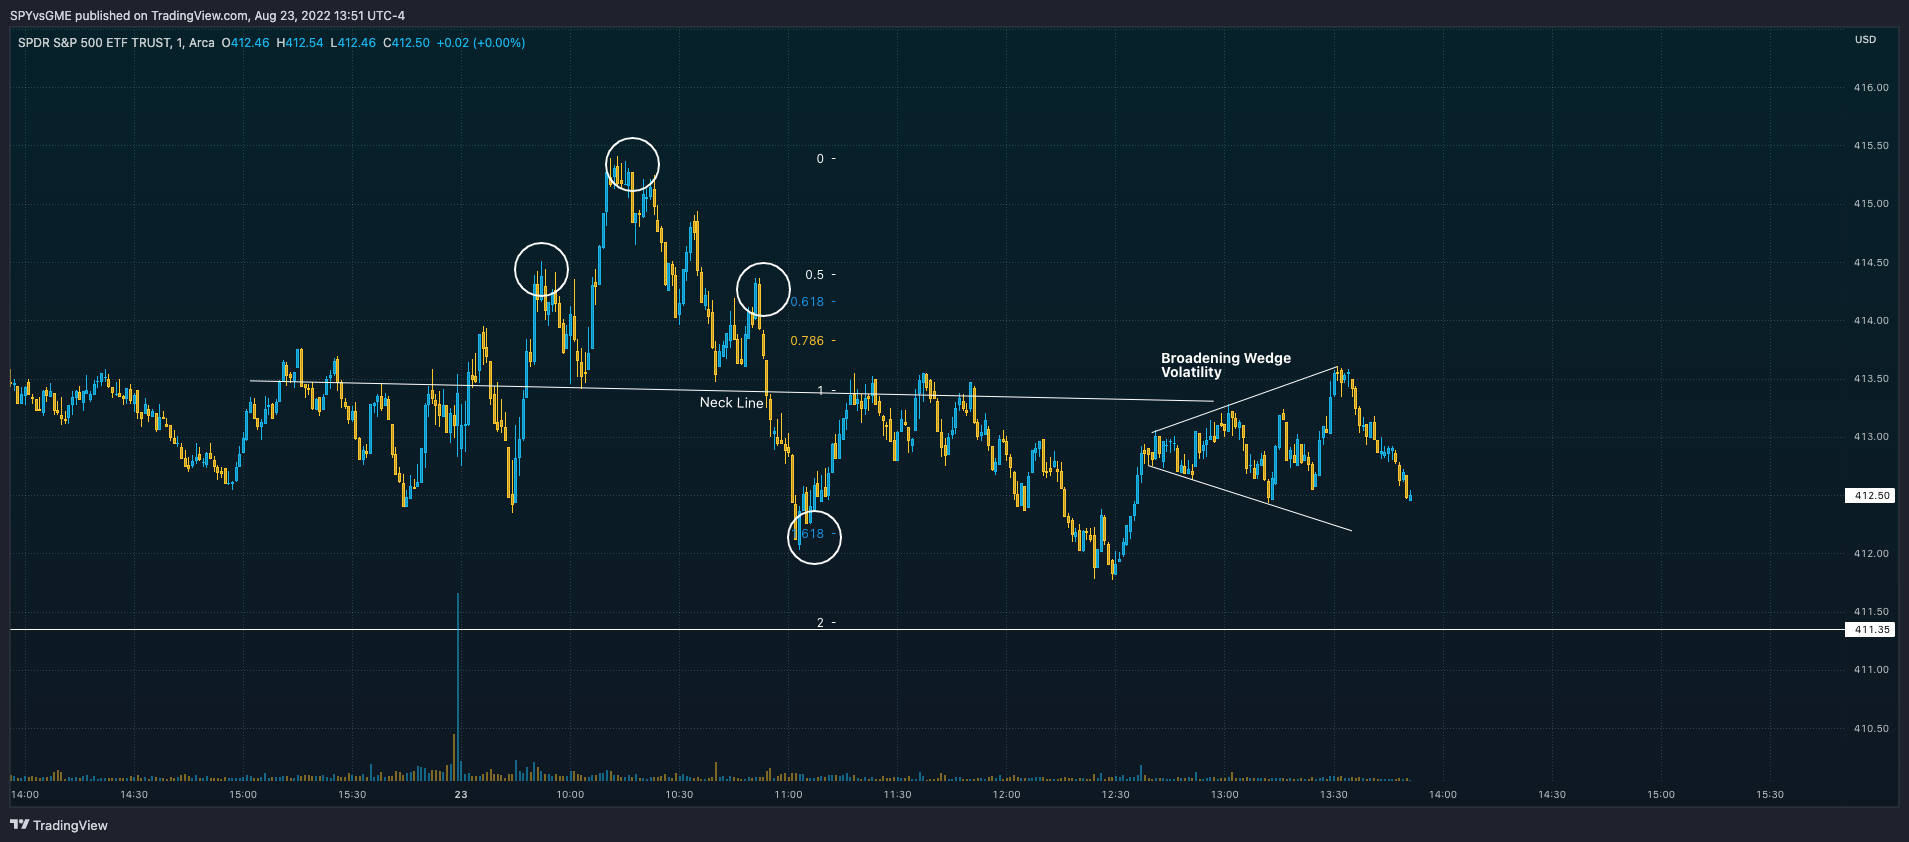Select the circle around the left shoulder

click(541, 270)
